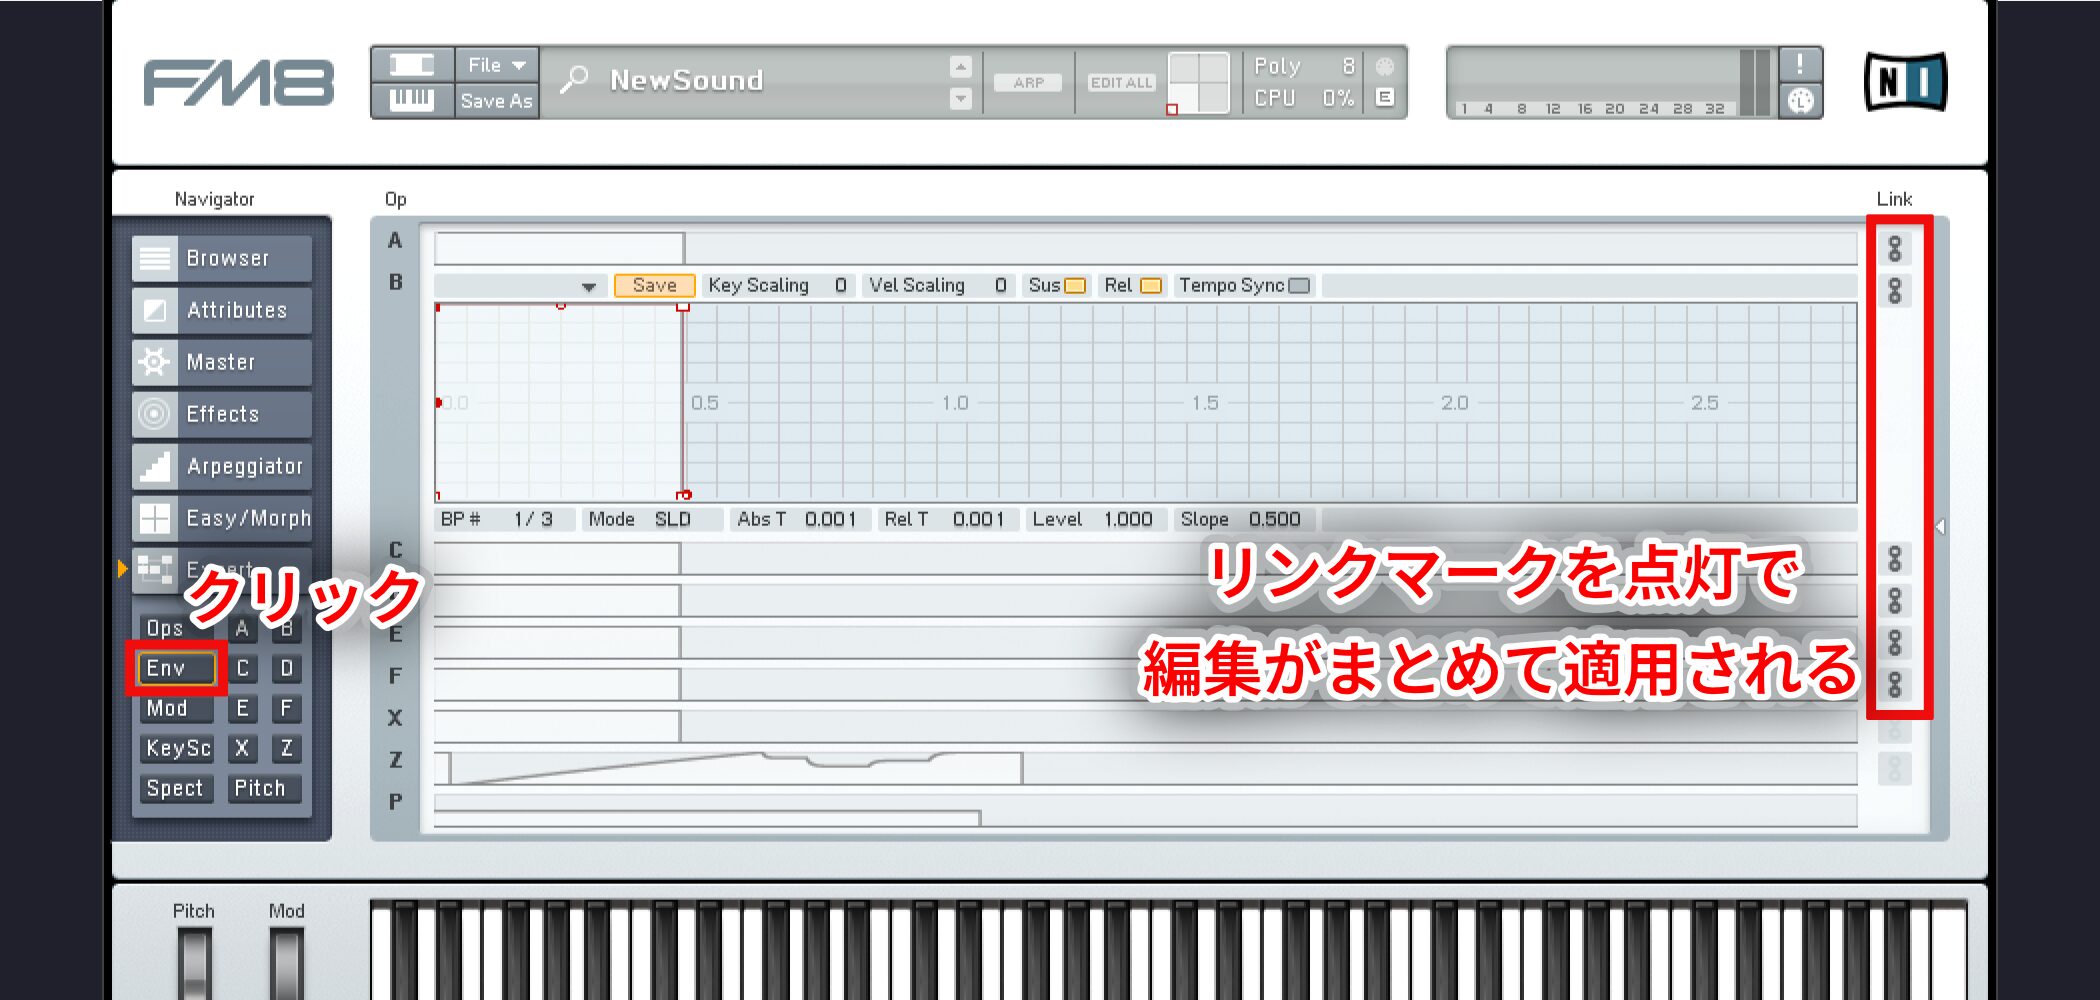Viewport: 2100px width, 1000px height.
Task: Open the Arpeggiator page icon
Action: pos(155,466)
